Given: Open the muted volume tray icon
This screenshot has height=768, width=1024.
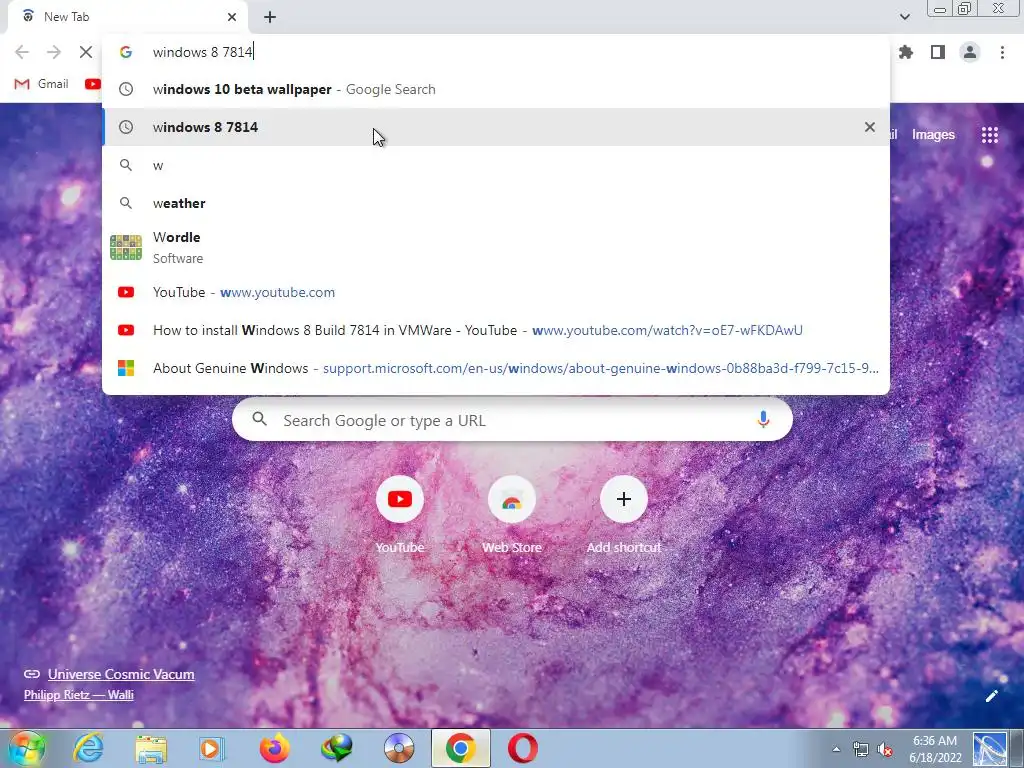Looking at the screenshot, I should [885, 750].
